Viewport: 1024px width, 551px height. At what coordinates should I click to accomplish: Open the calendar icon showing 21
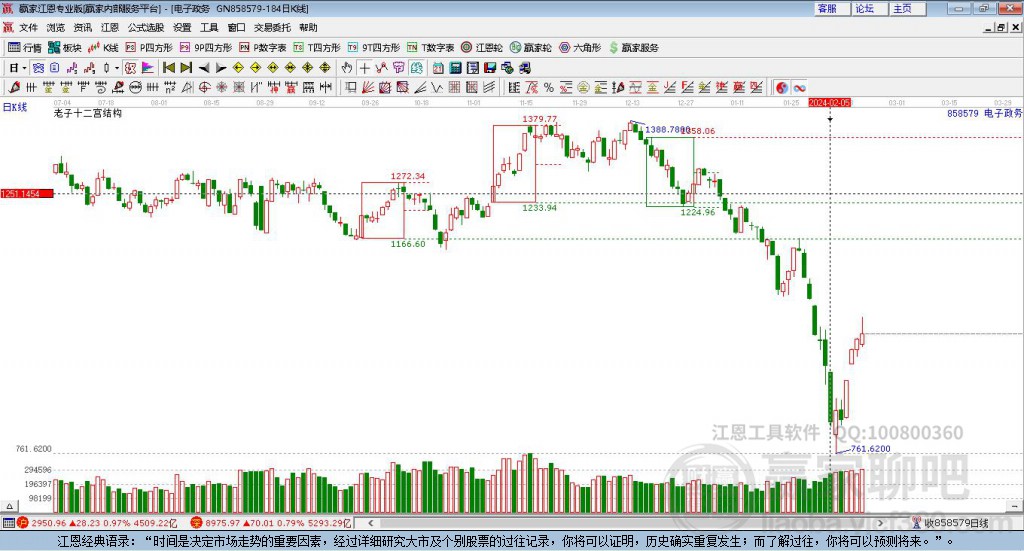pos(438,68)
